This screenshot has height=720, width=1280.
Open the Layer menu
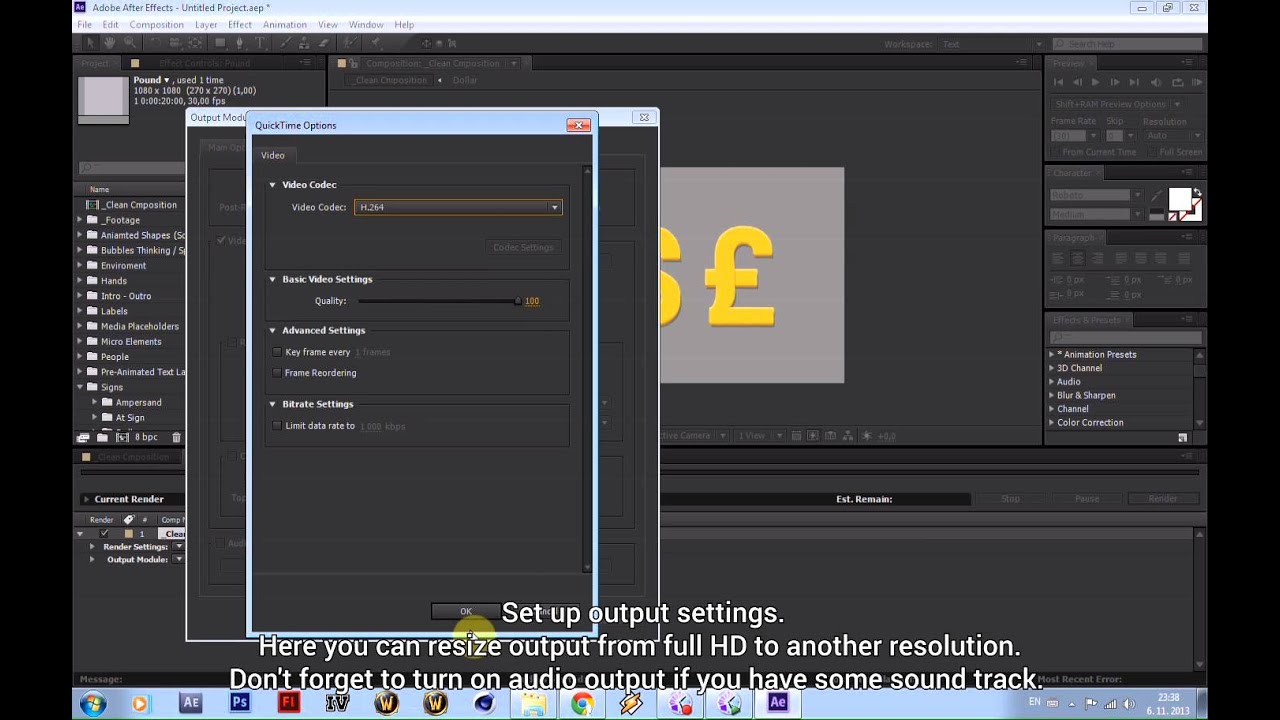(206, 24)
